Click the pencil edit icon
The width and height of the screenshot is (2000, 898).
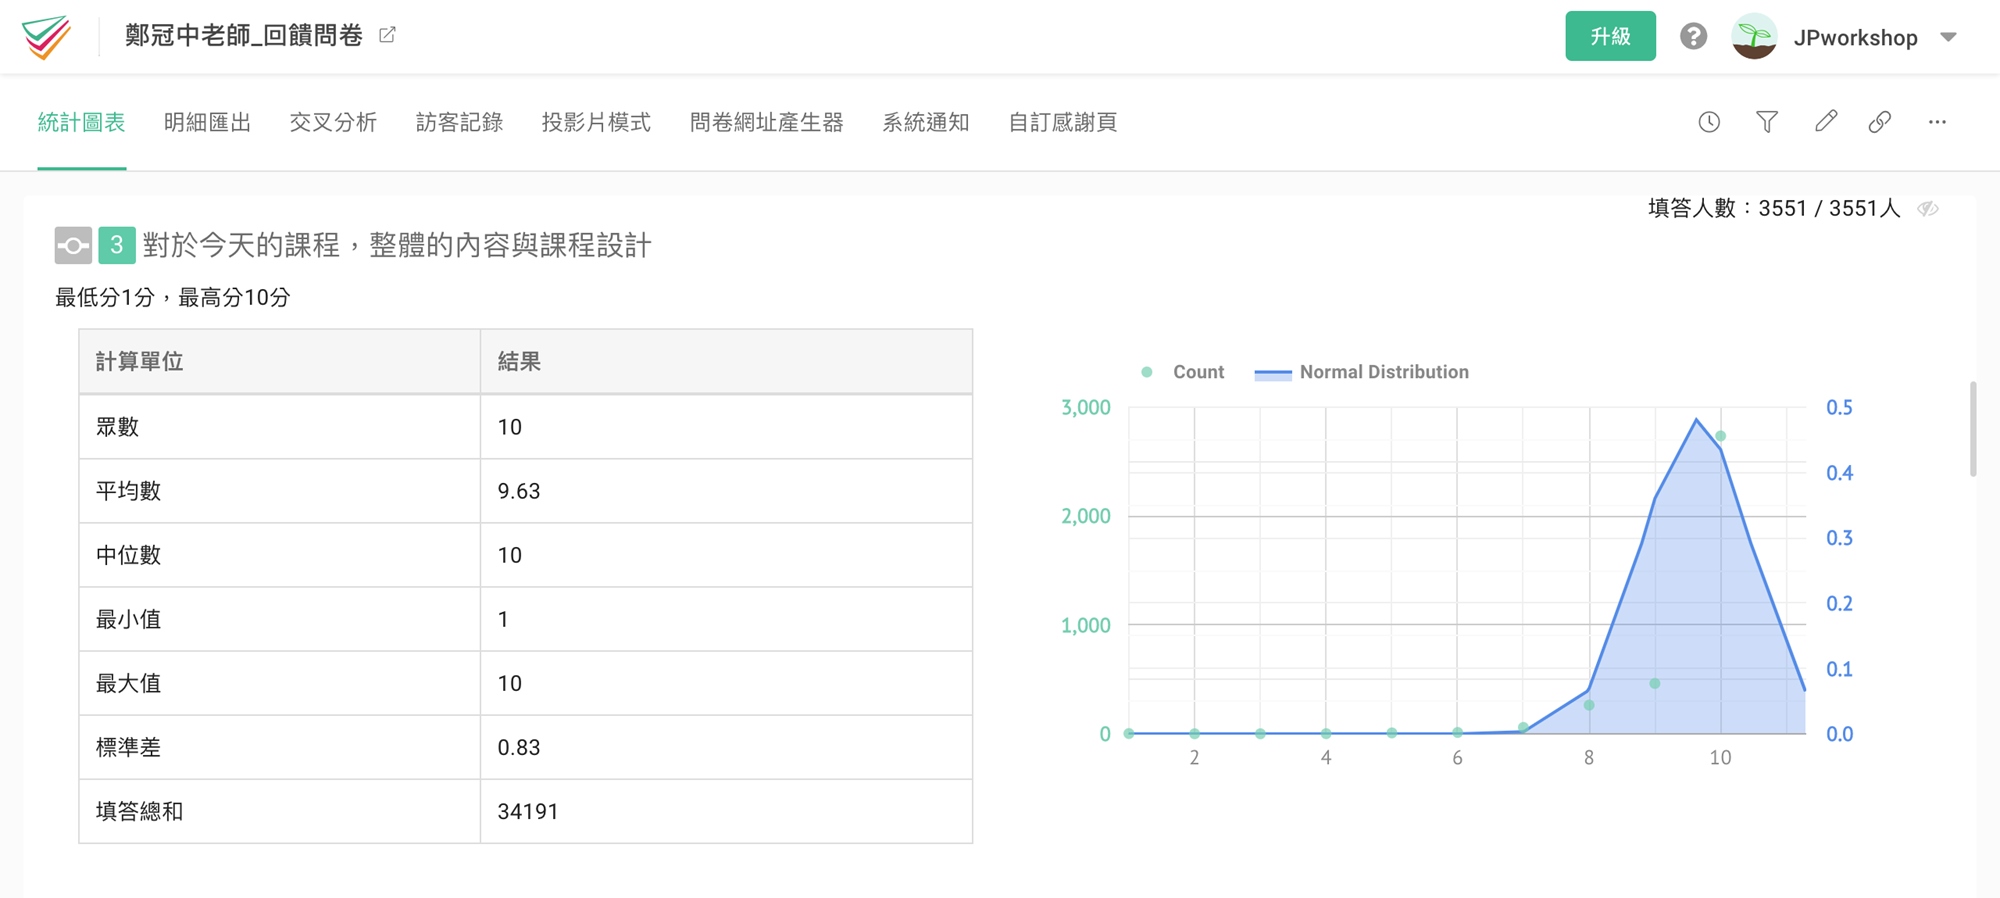(x=1825, y=122)
